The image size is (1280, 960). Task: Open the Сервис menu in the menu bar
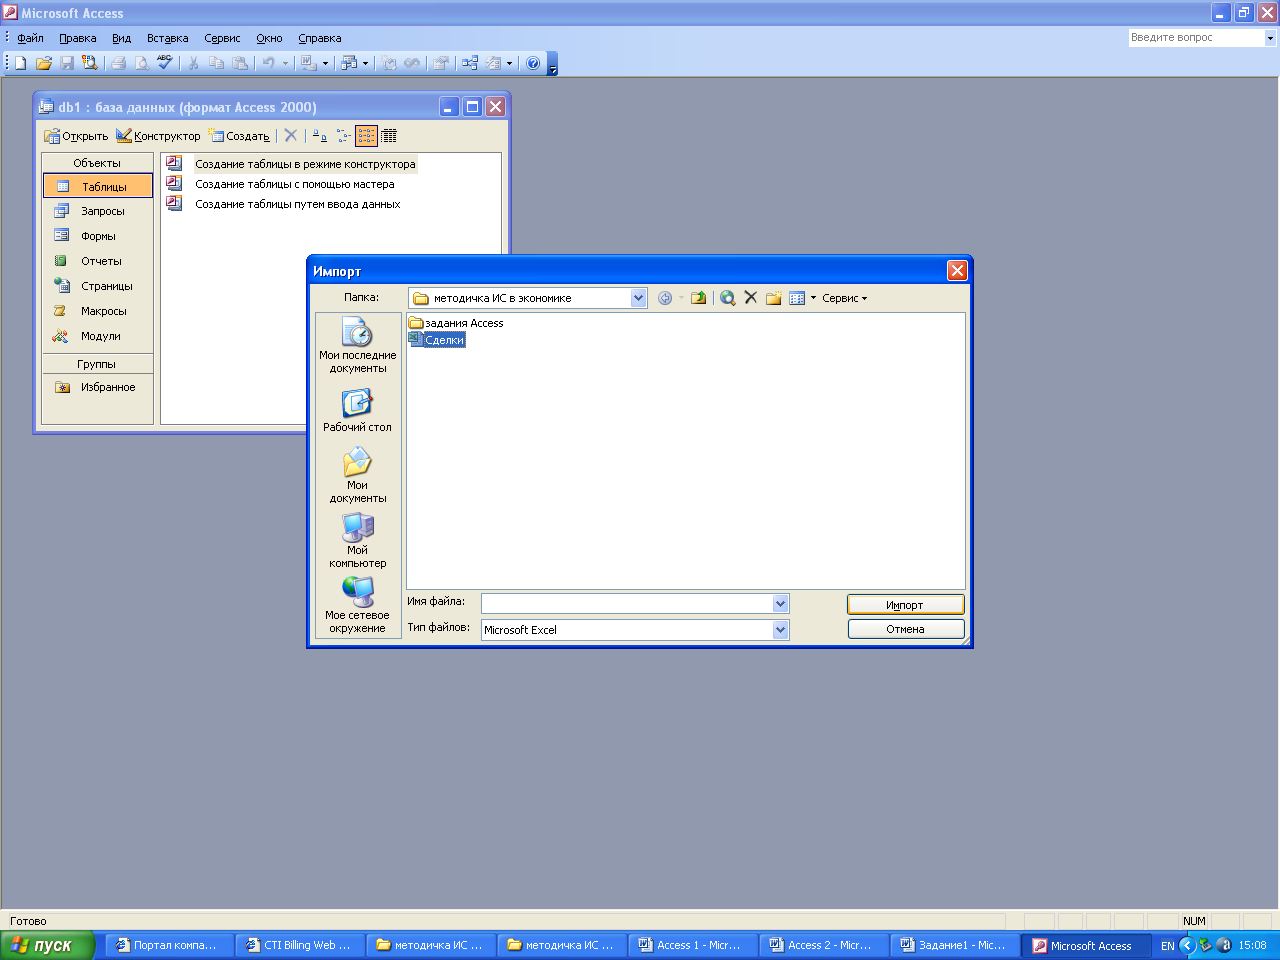[x=222, y=38]
